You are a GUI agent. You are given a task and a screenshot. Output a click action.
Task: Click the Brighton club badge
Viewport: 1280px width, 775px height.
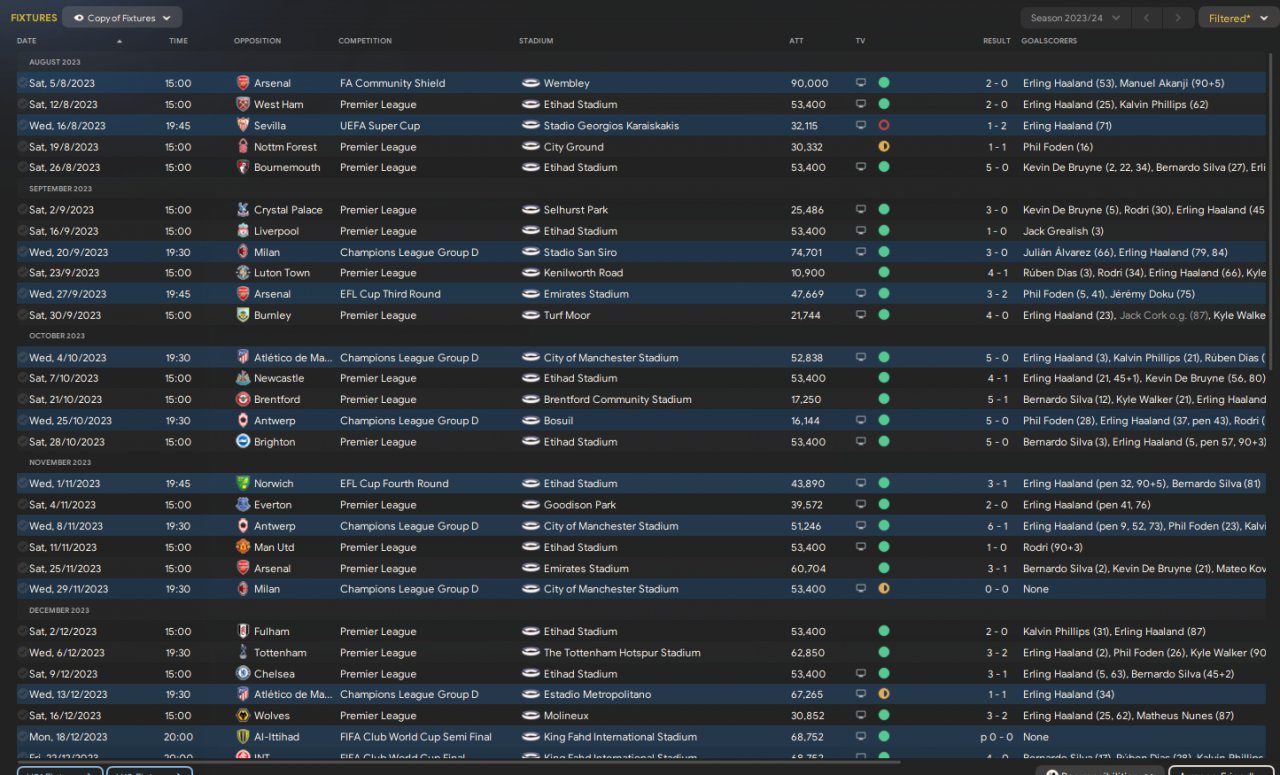[243, 441]
